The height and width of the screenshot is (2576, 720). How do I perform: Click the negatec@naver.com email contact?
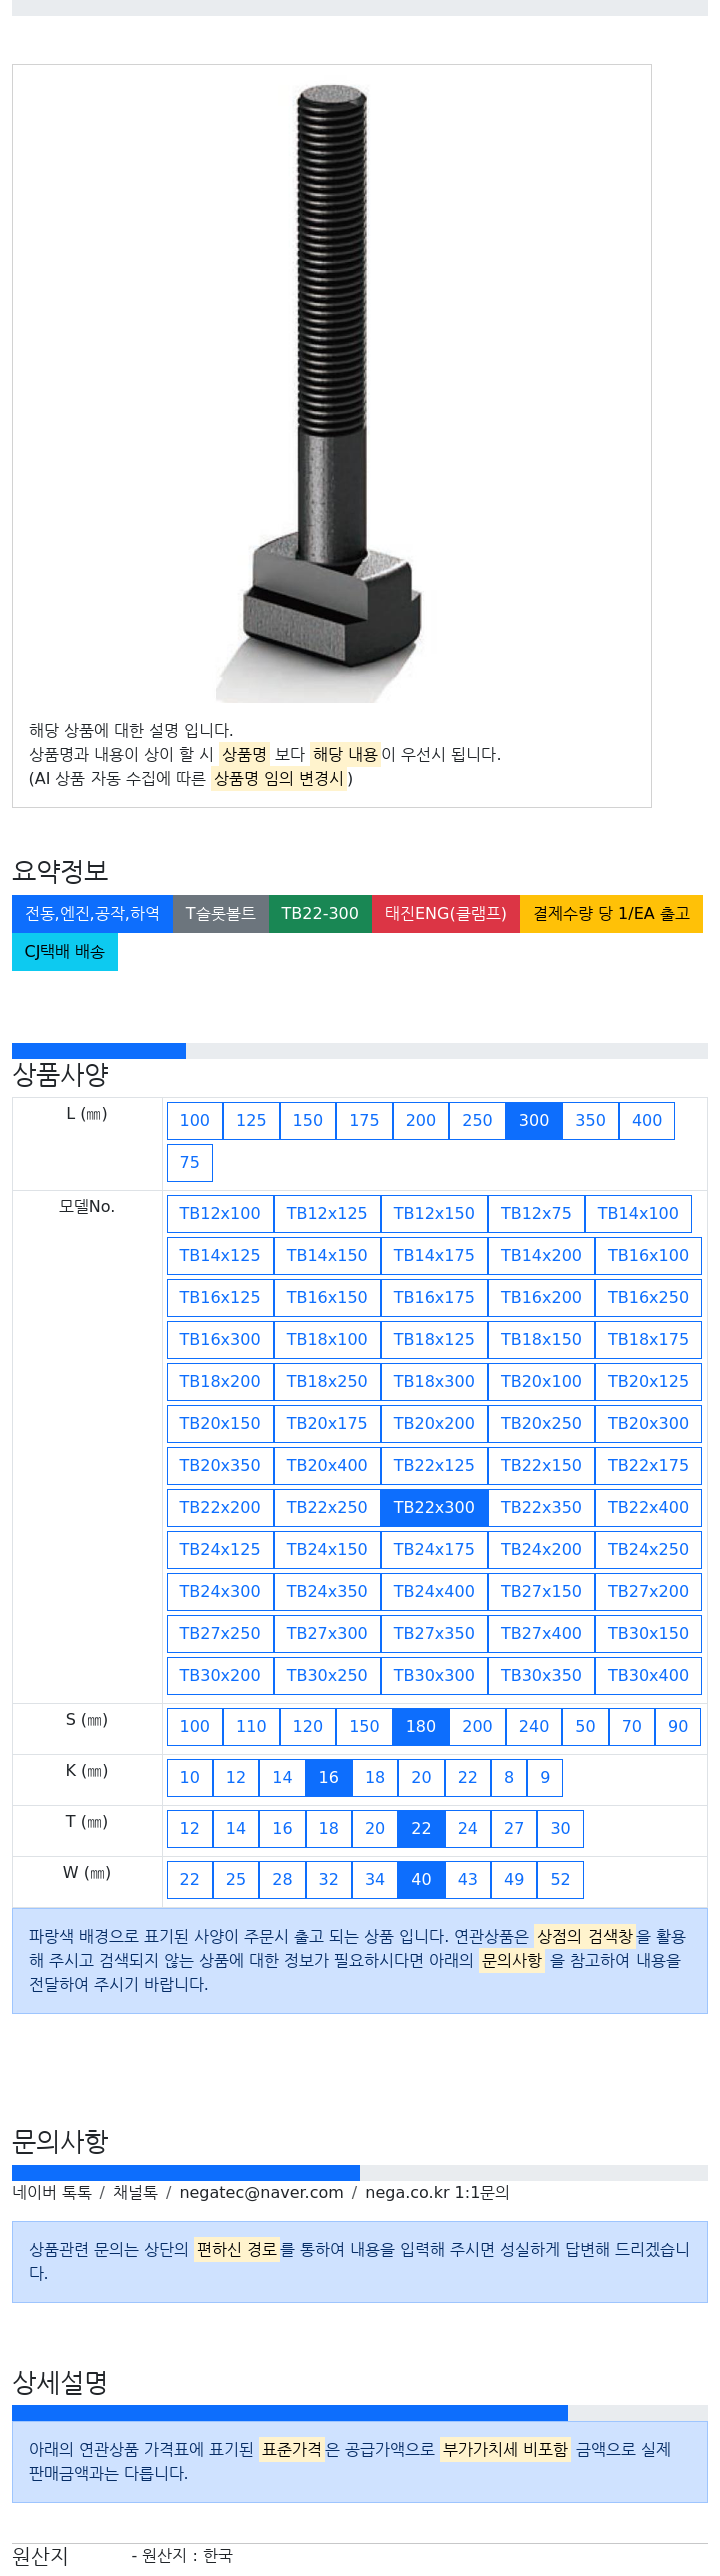coord(261,2193)
